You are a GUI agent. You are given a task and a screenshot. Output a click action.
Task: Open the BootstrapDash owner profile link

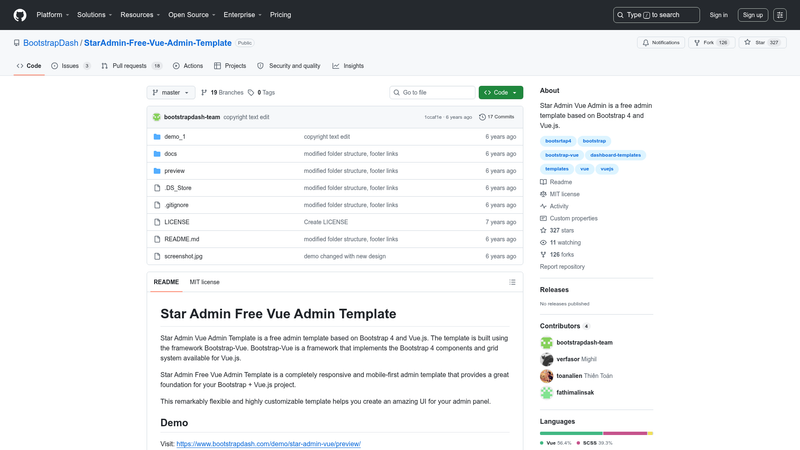(x=51, y=43)
